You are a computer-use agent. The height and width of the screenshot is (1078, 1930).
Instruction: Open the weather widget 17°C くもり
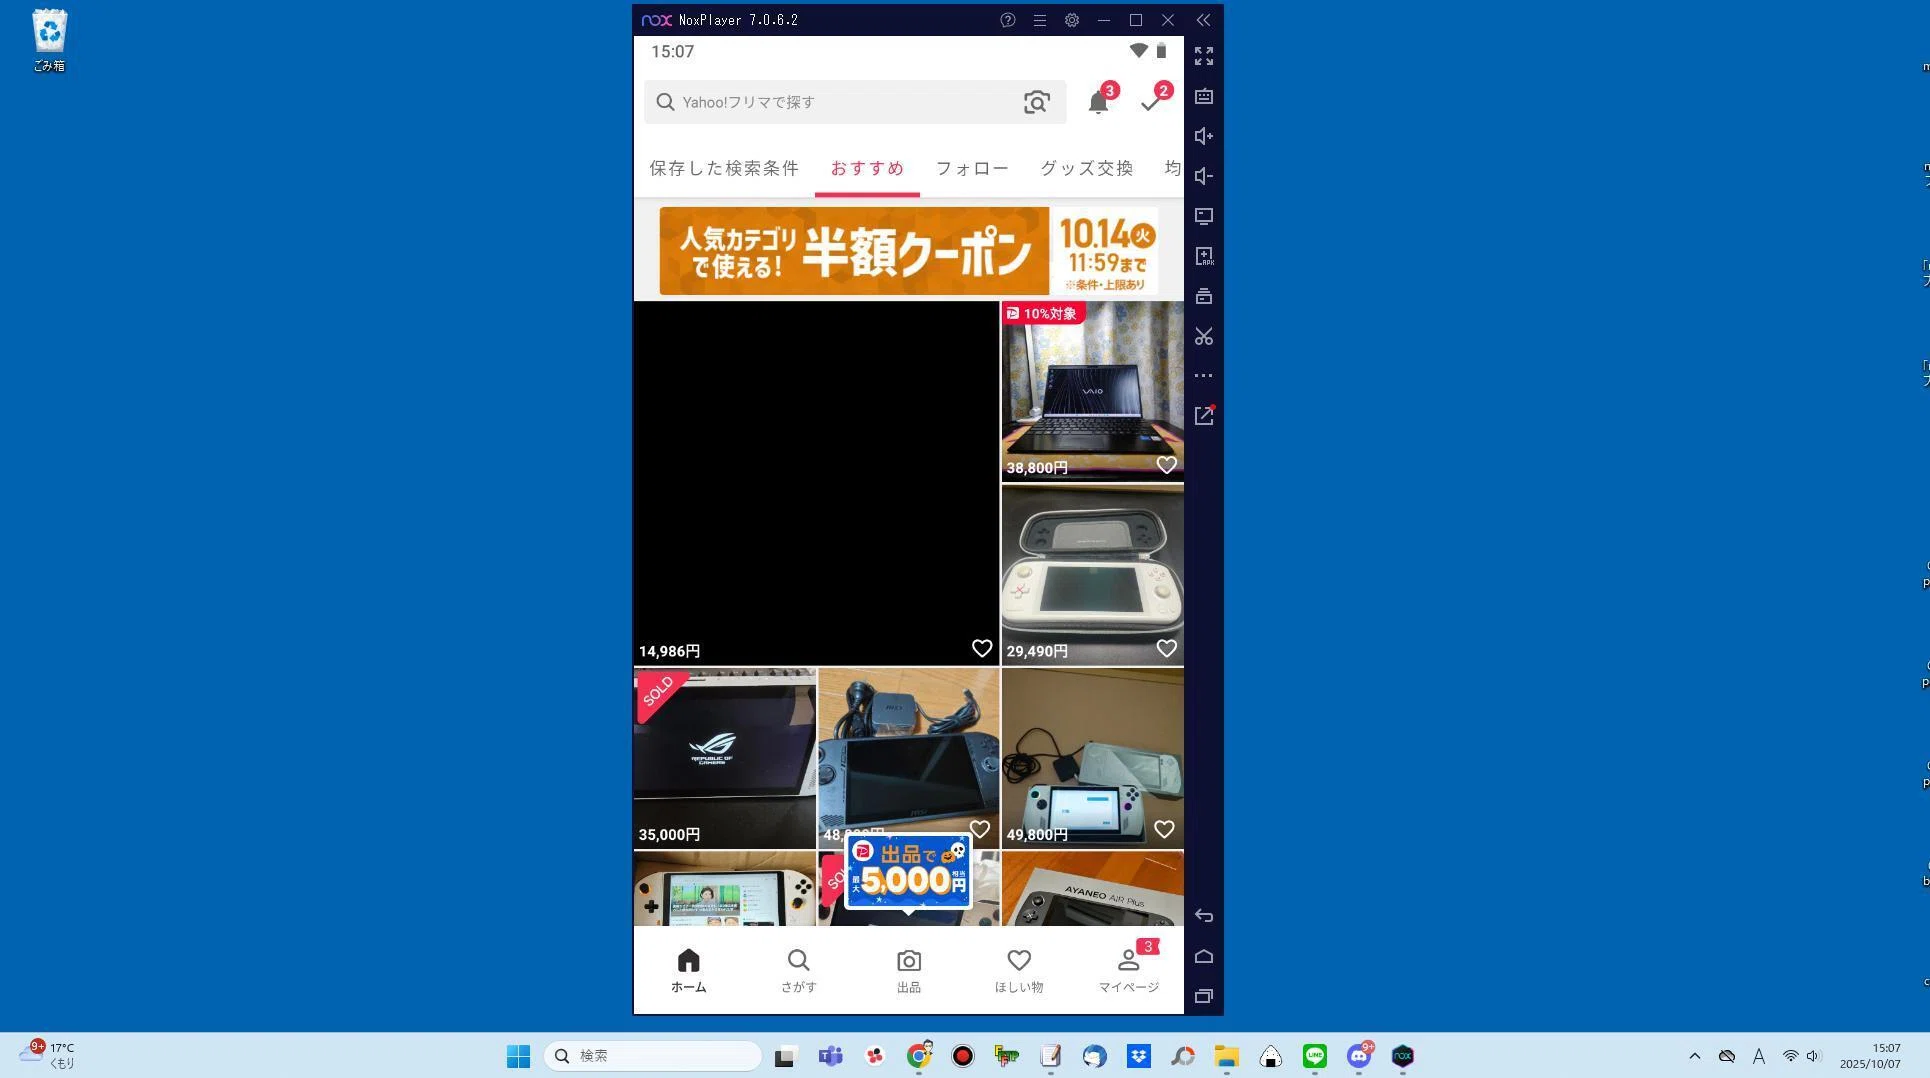click(x=48, y=1056)
